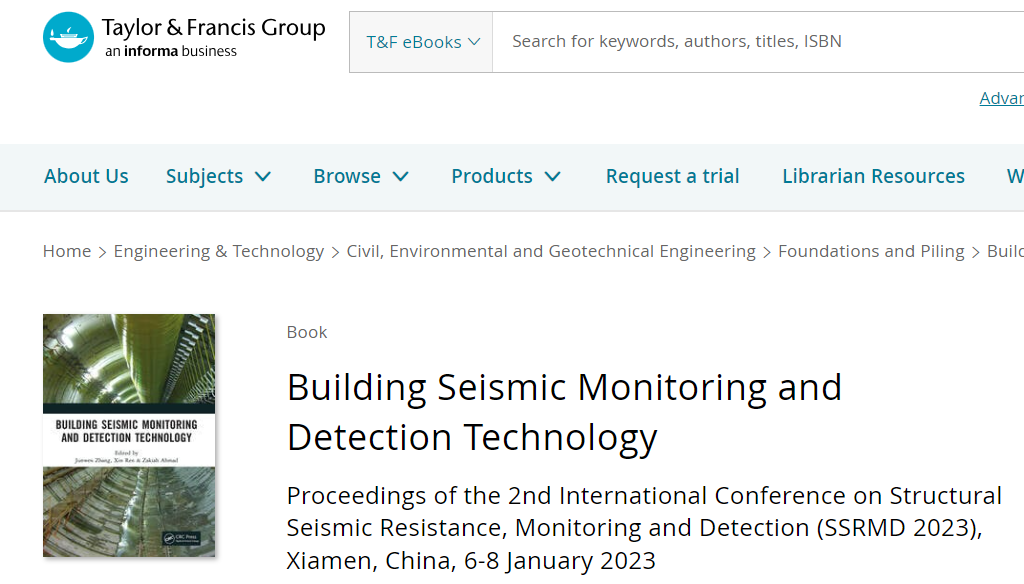Go to About Us page
The width and height of the screenshot is (1024, 584).
(86, 176)
